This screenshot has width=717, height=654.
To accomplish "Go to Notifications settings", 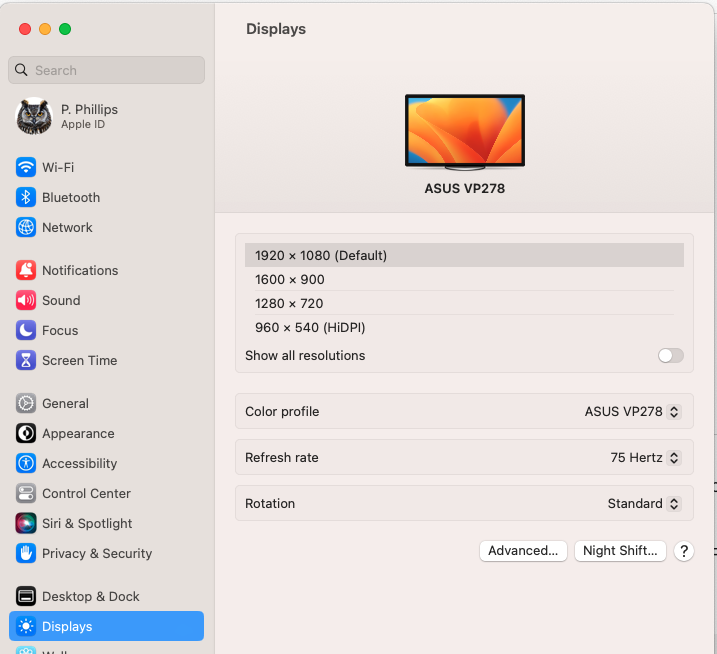I will pyautogui.click(x=107, y=270).
